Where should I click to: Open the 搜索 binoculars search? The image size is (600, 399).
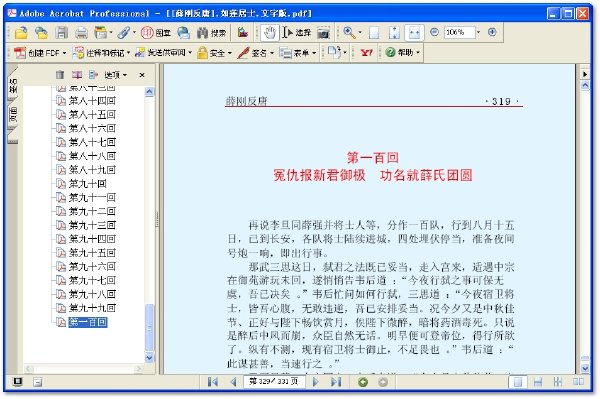click(x=211, y=33)
